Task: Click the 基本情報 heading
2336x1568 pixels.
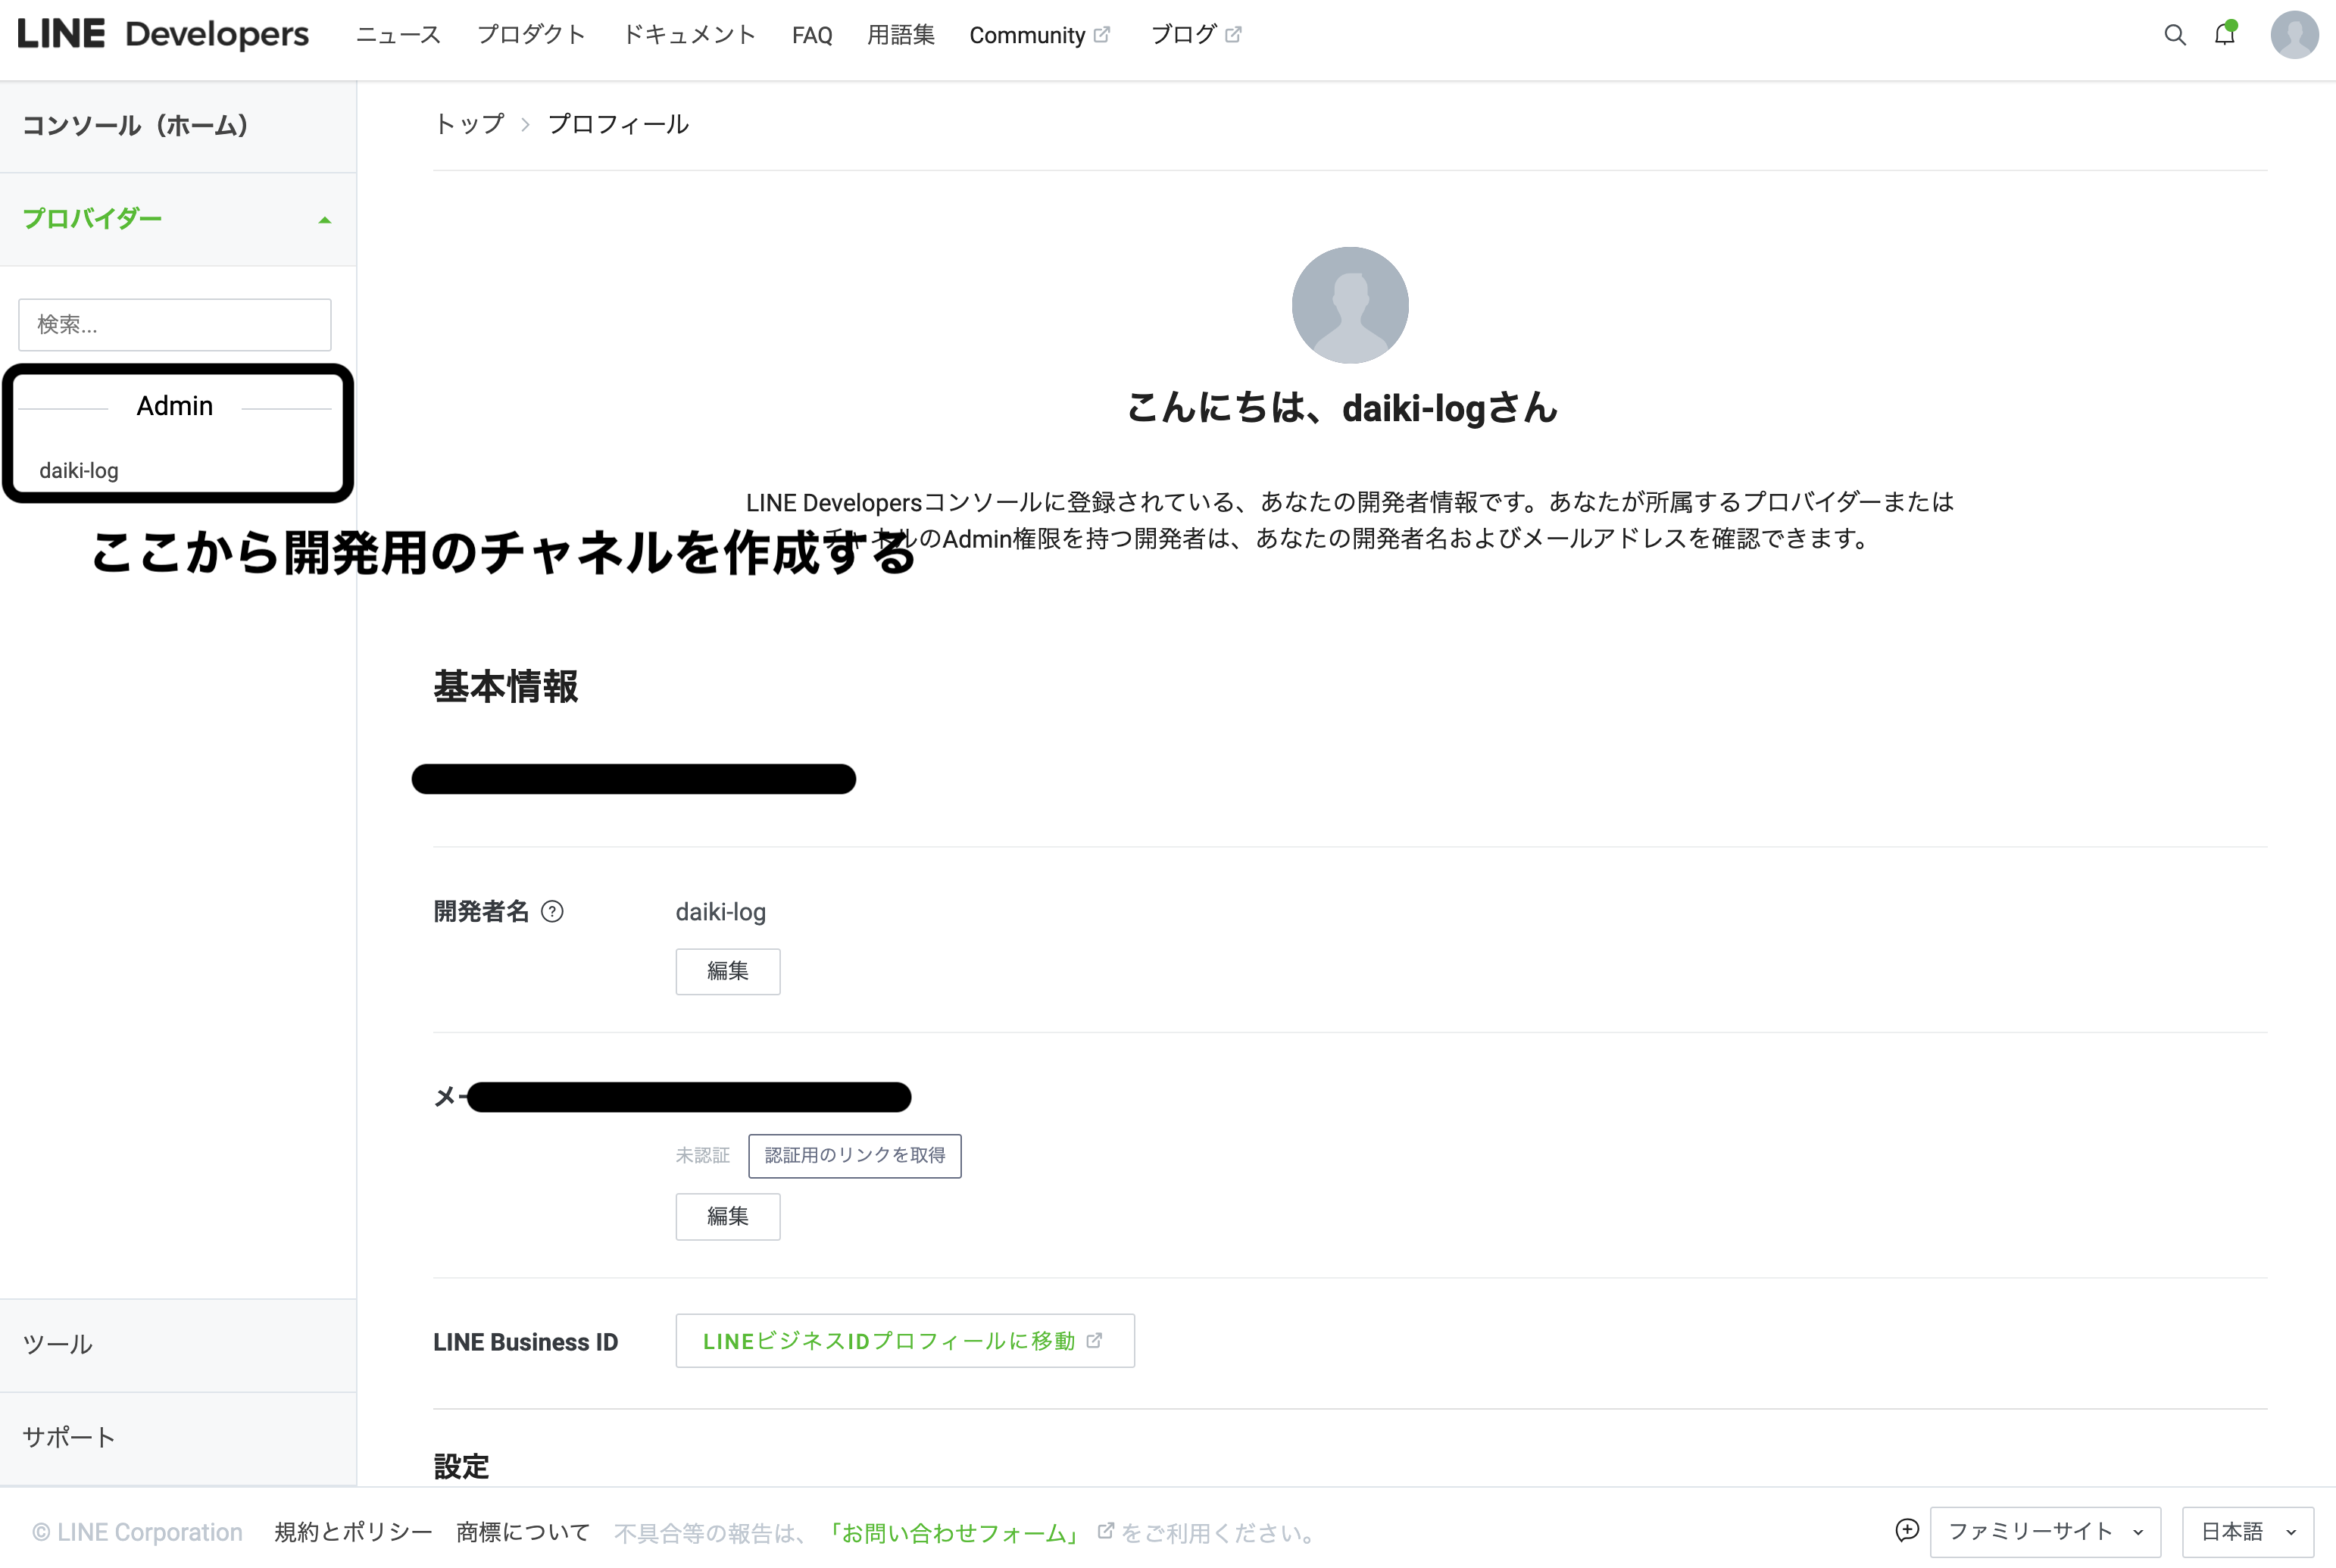Action: pos(506,687)
